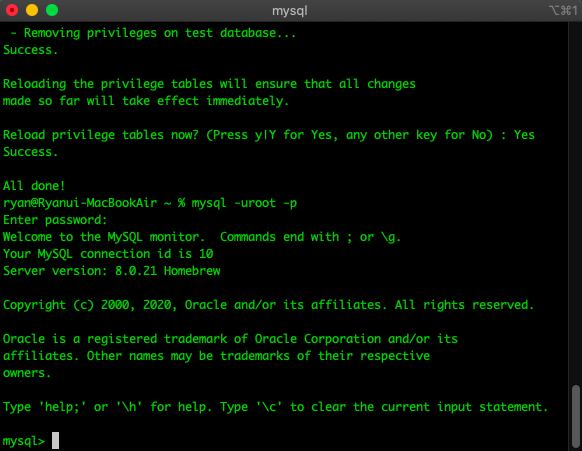Viewport: 582px width, 451px height.
Task: Click 'Server version: 8.0.21 Homebrew' line
Action: 112,271
